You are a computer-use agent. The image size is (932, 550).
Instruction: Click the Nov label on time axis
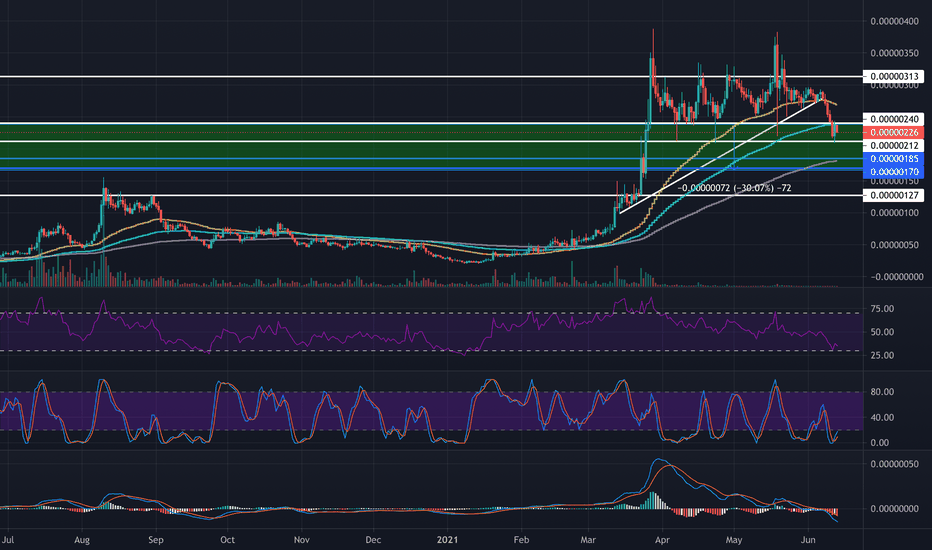[301, 540]
